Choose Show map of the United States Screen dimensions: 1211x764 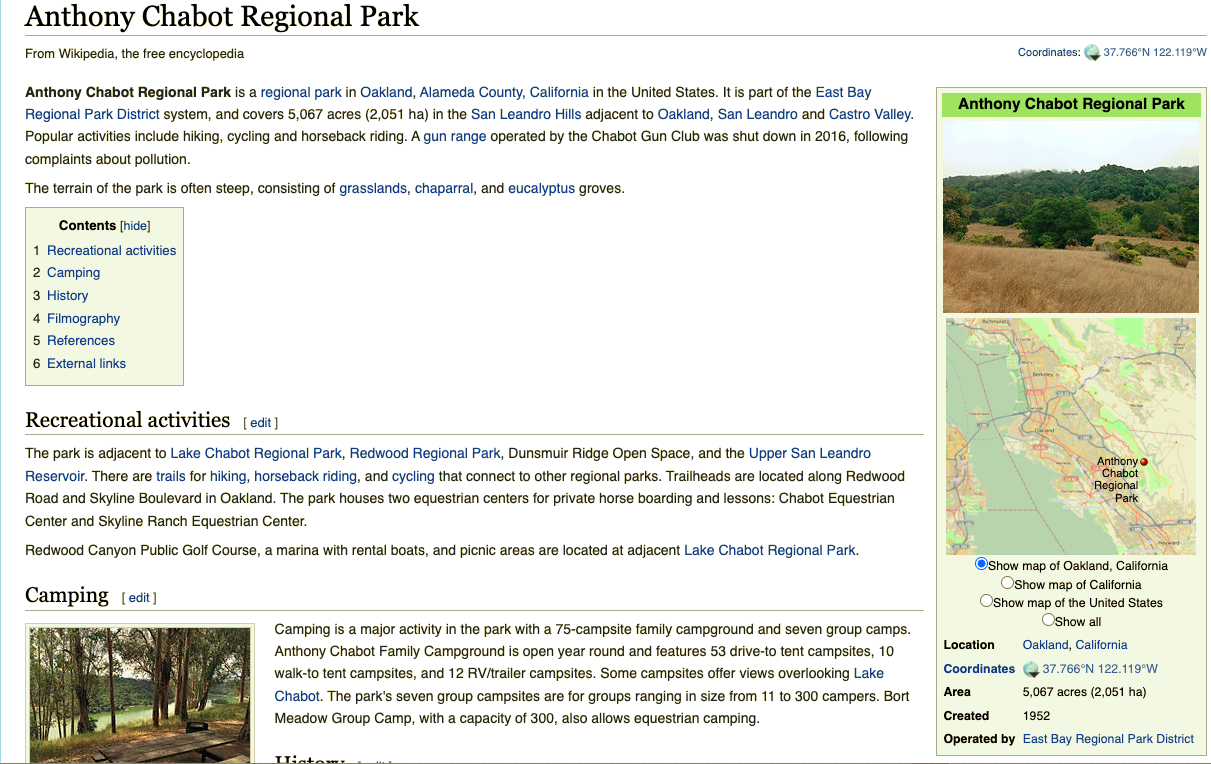point(986,601)
